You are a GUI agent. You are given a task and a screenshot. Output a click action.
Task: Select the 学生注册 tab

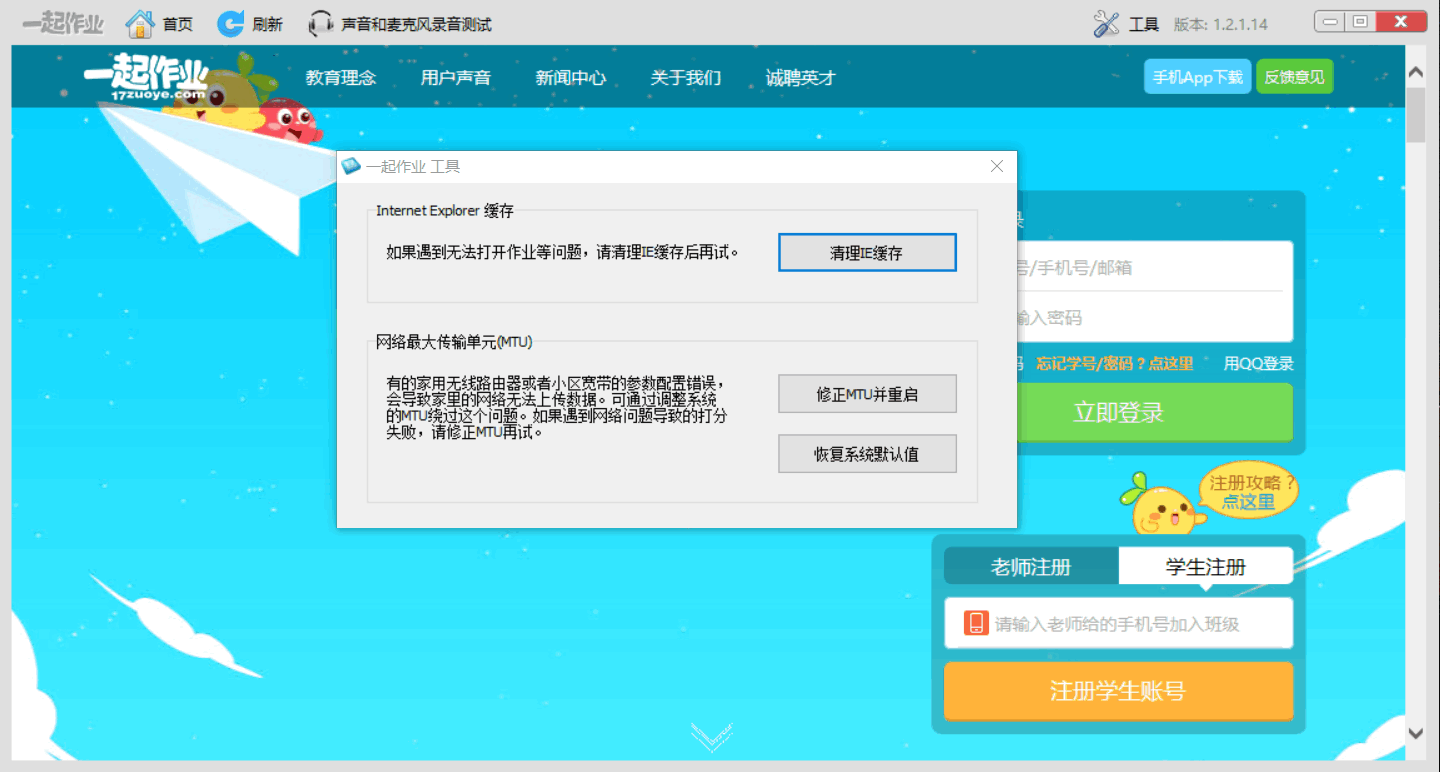click(x=1206, y=567)
